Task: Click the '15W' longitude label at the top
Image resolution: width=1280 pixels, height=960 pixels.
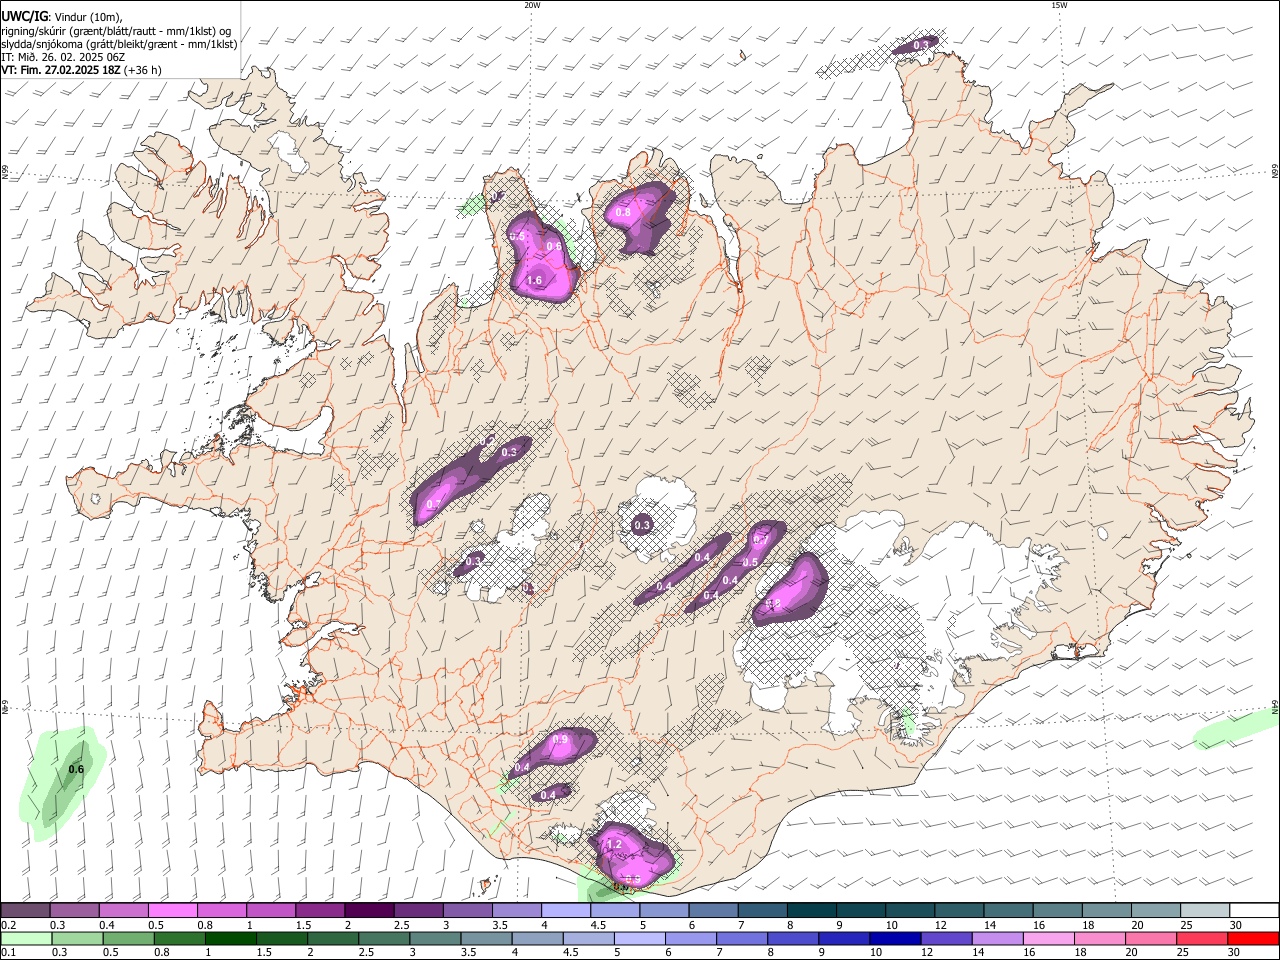Action: tap(1059, 5)
